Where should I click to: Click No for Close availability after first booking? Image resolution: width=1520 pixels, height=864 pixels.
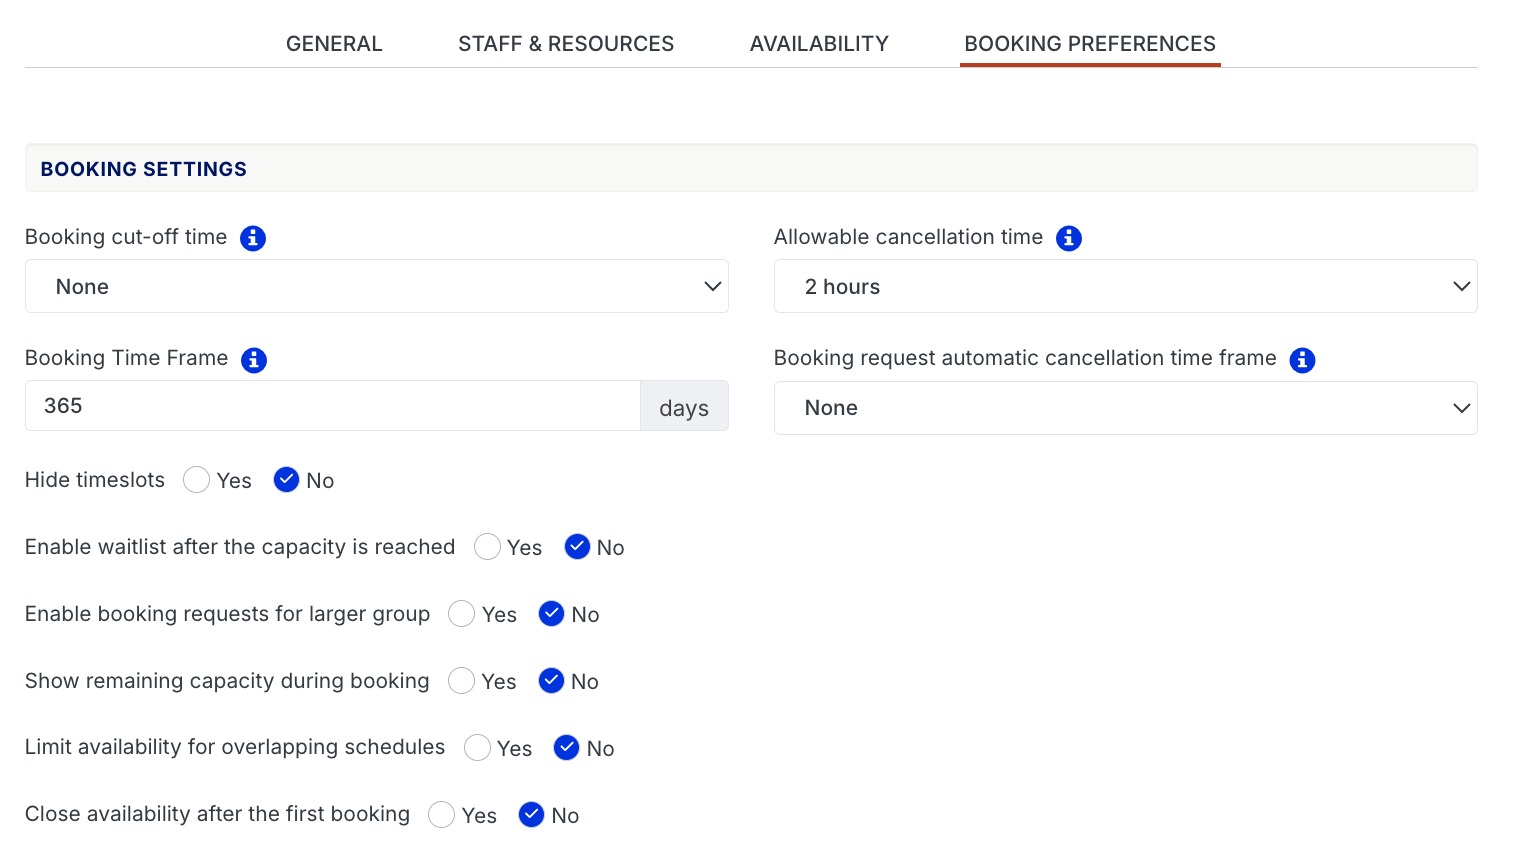pos(532,815)
